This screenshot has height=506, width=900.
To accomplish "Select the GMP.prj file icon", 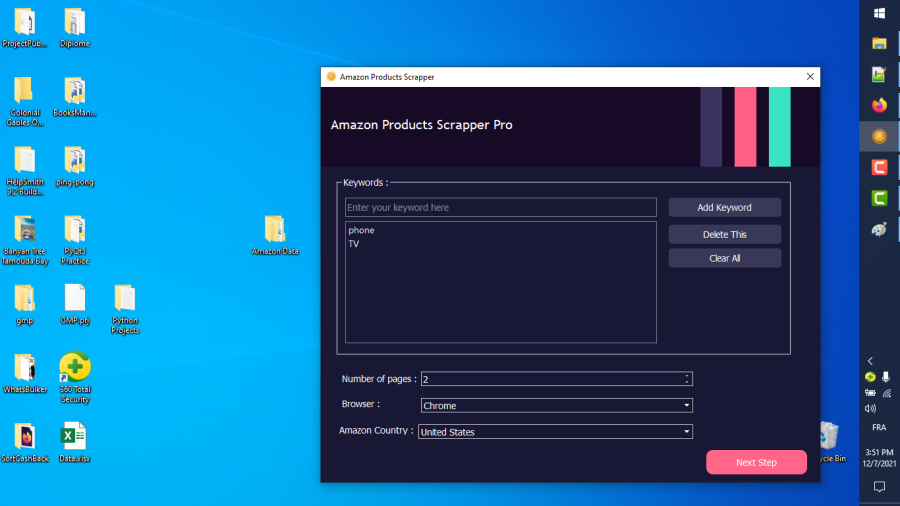I will [75, 305].
